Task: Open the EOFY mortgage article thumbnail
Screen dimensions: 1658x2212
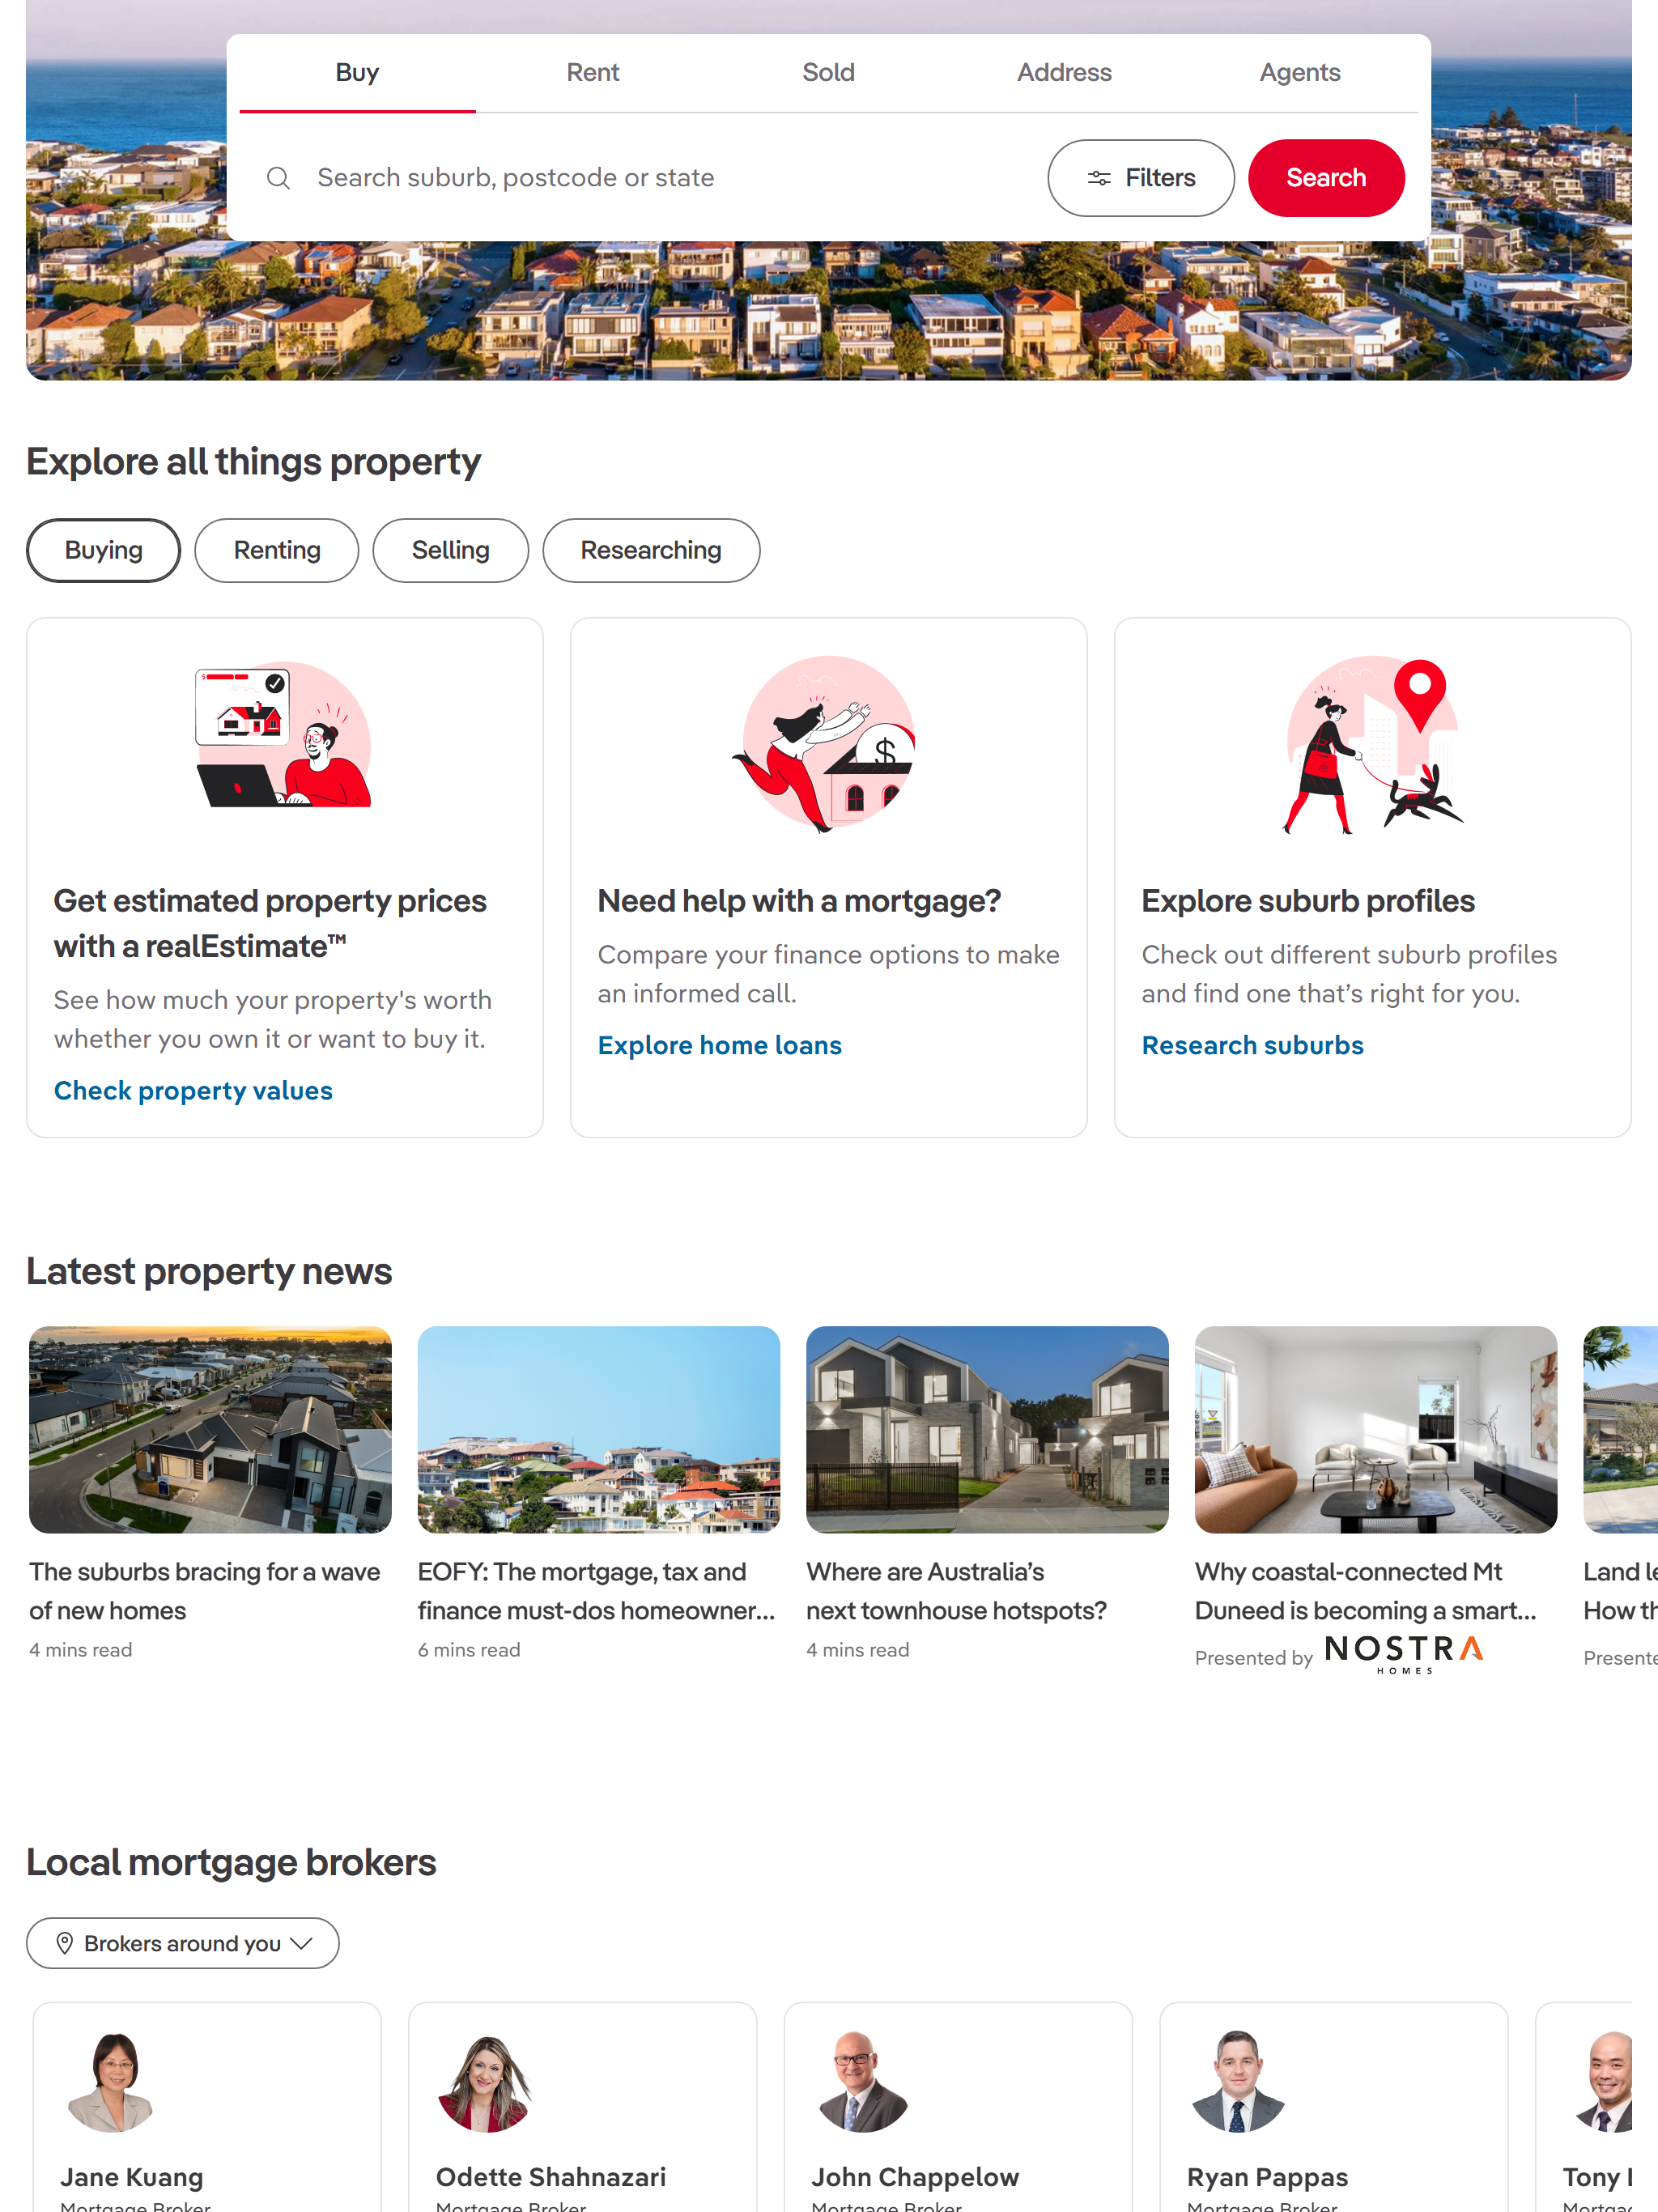Action: (x=599, y=1429)
